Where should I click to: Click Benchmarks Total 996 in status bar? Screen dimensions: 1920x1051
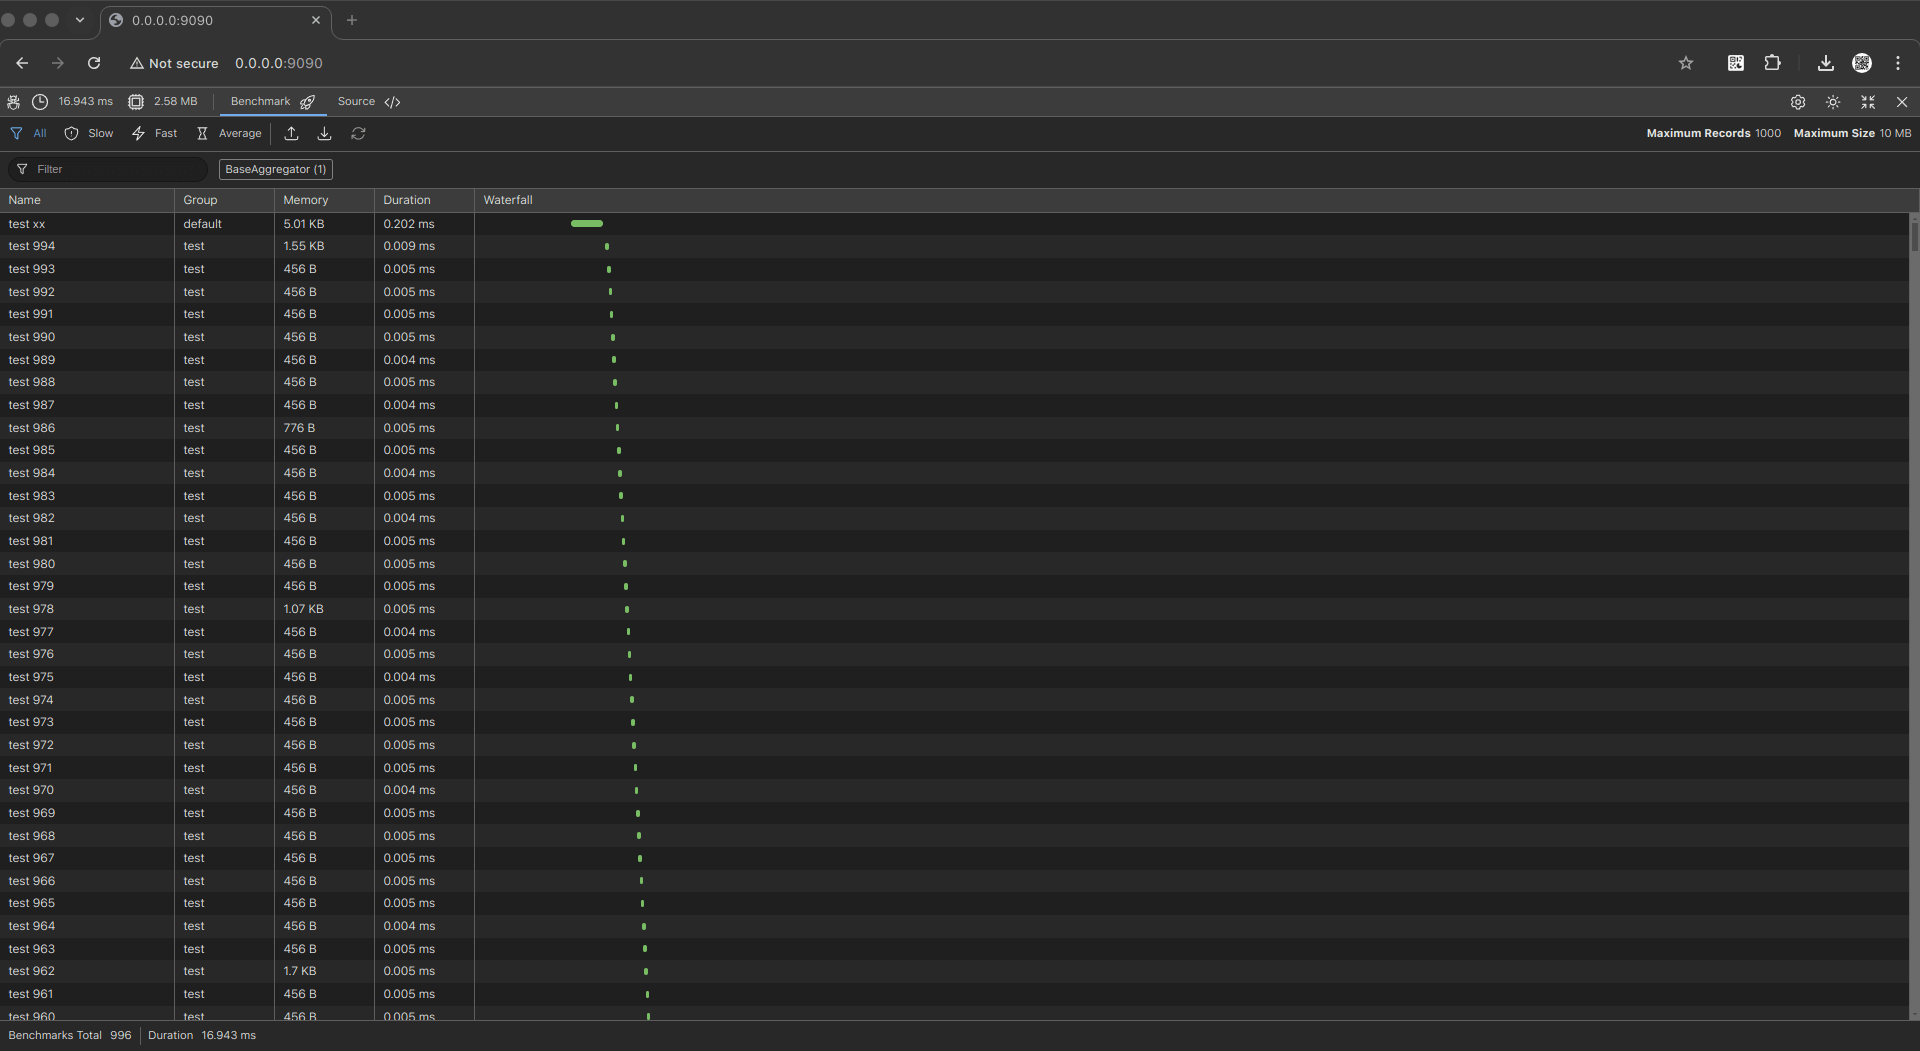point(70,1035)
